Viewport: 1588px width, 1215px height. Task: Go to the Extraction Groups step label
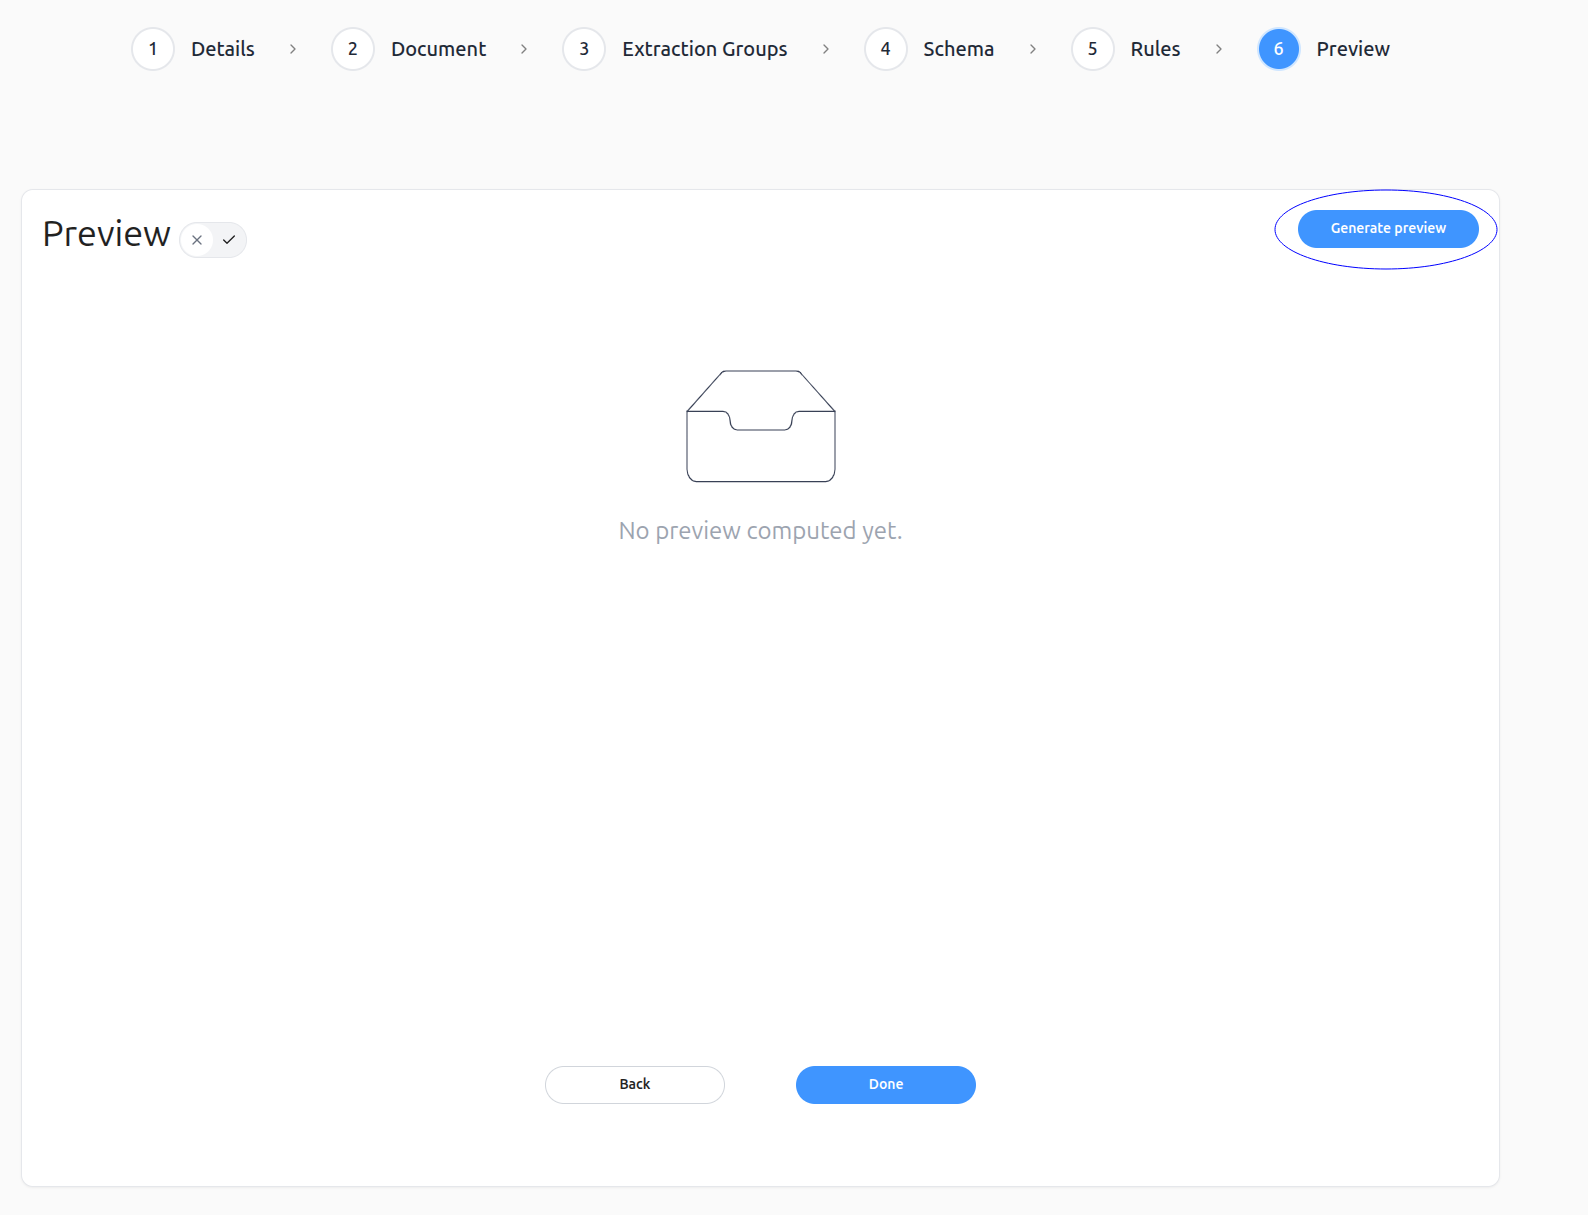(x=704, y=49)
